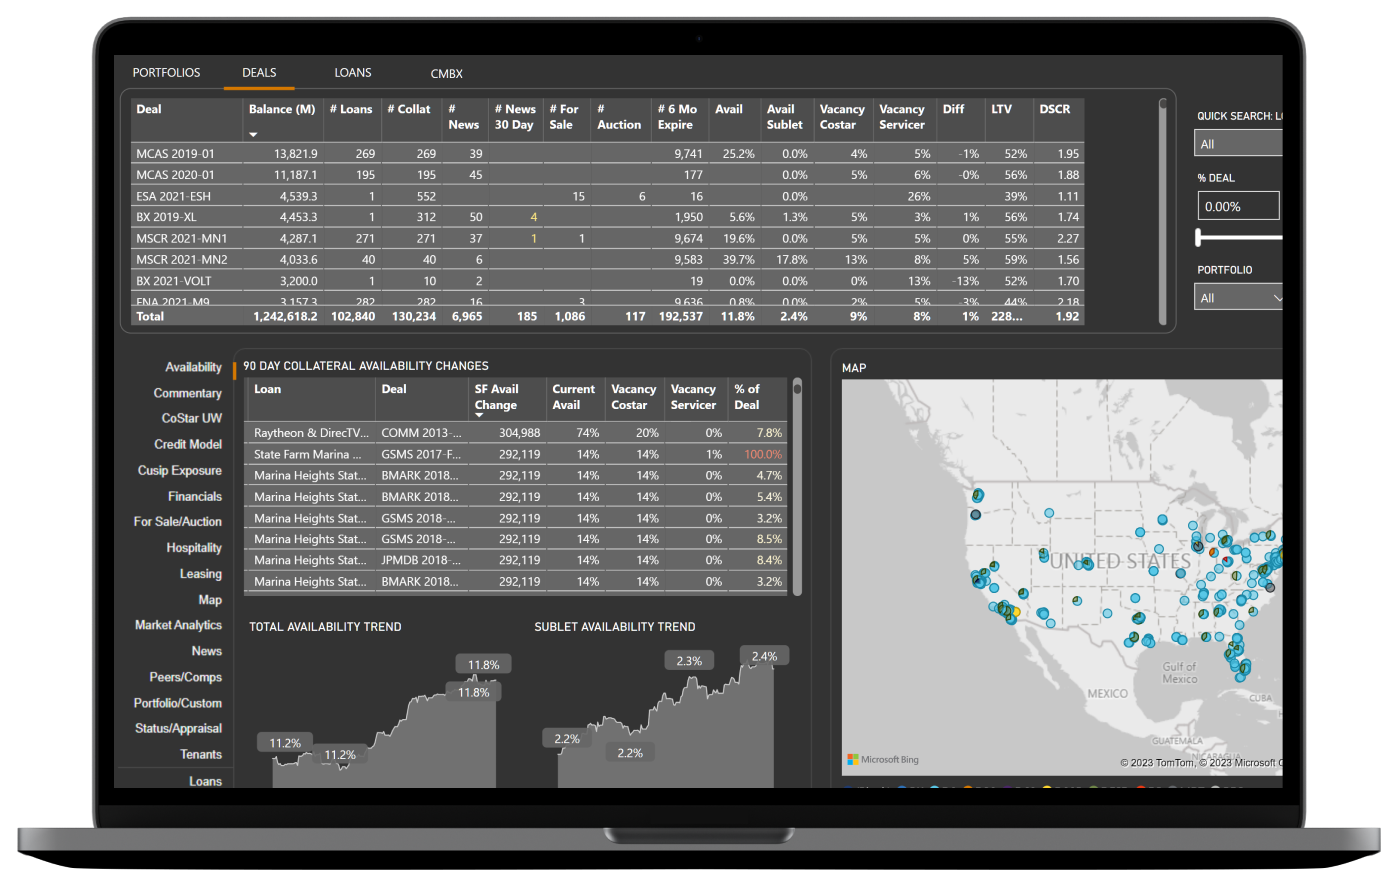Click the collateral availability table scrollbar
This screenshot has width=1400, height=894.
pyautogui.click(x=797, y=487)
